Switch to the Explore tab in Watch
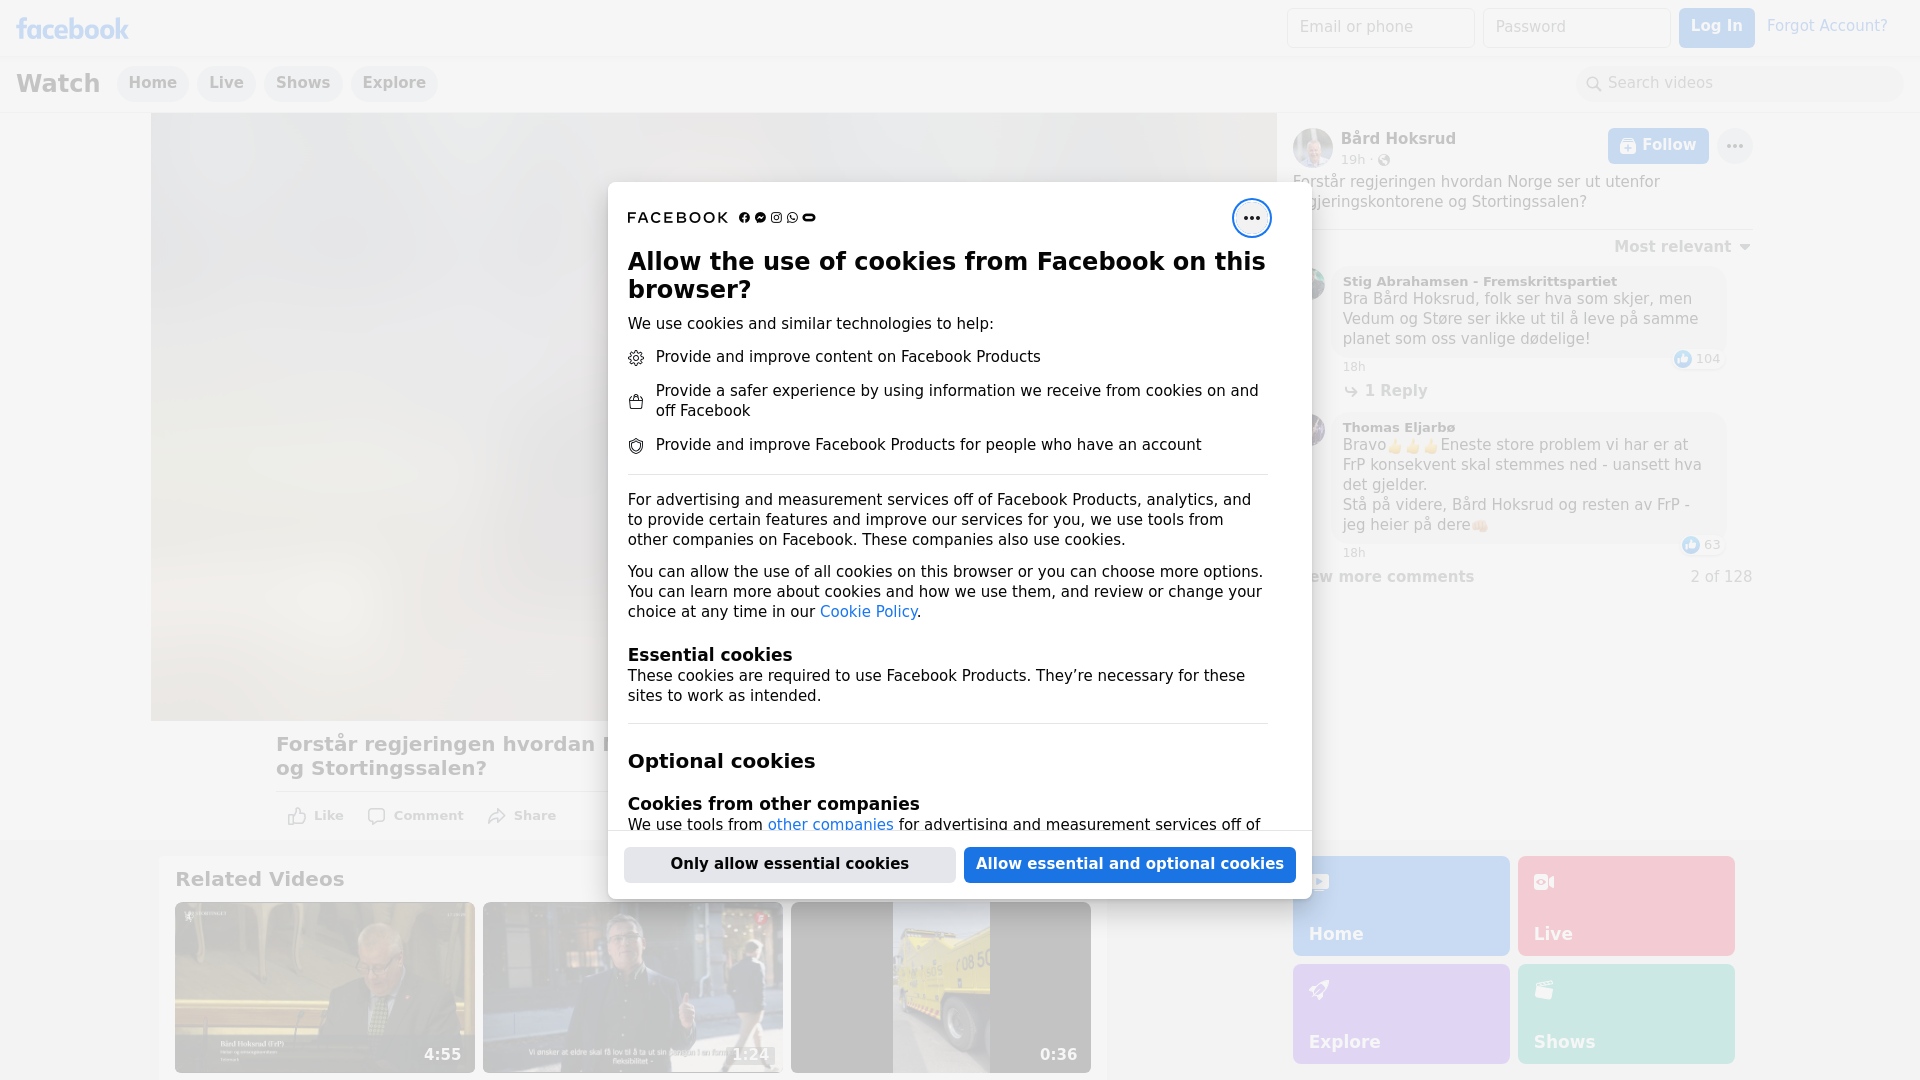Screen dimensions: 1920x1080 tap(394, 83)
